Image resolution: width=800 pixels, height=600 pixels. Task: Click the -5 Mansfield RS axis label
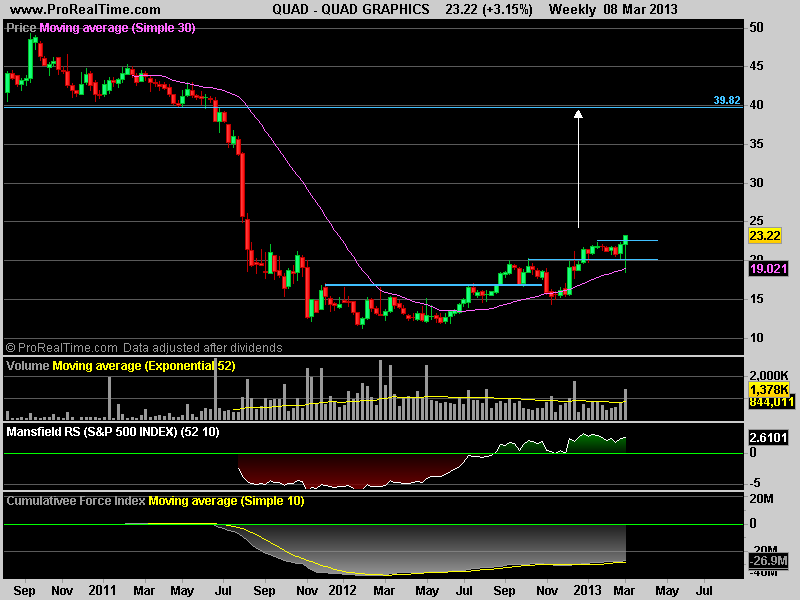tap(755, 483)
